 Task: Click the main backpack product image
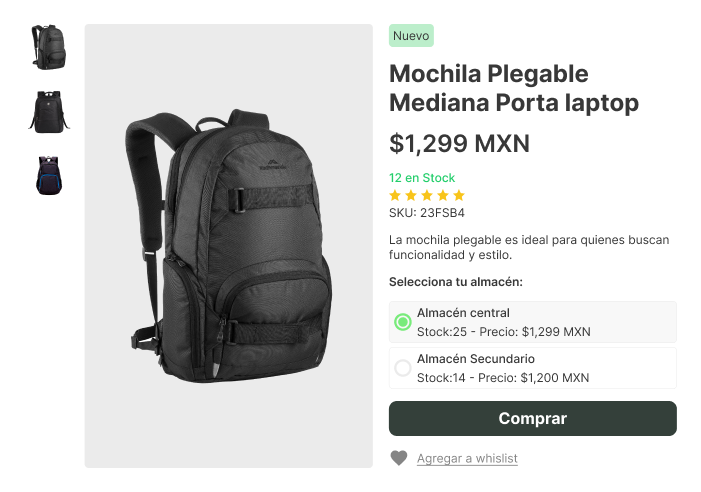228,246
